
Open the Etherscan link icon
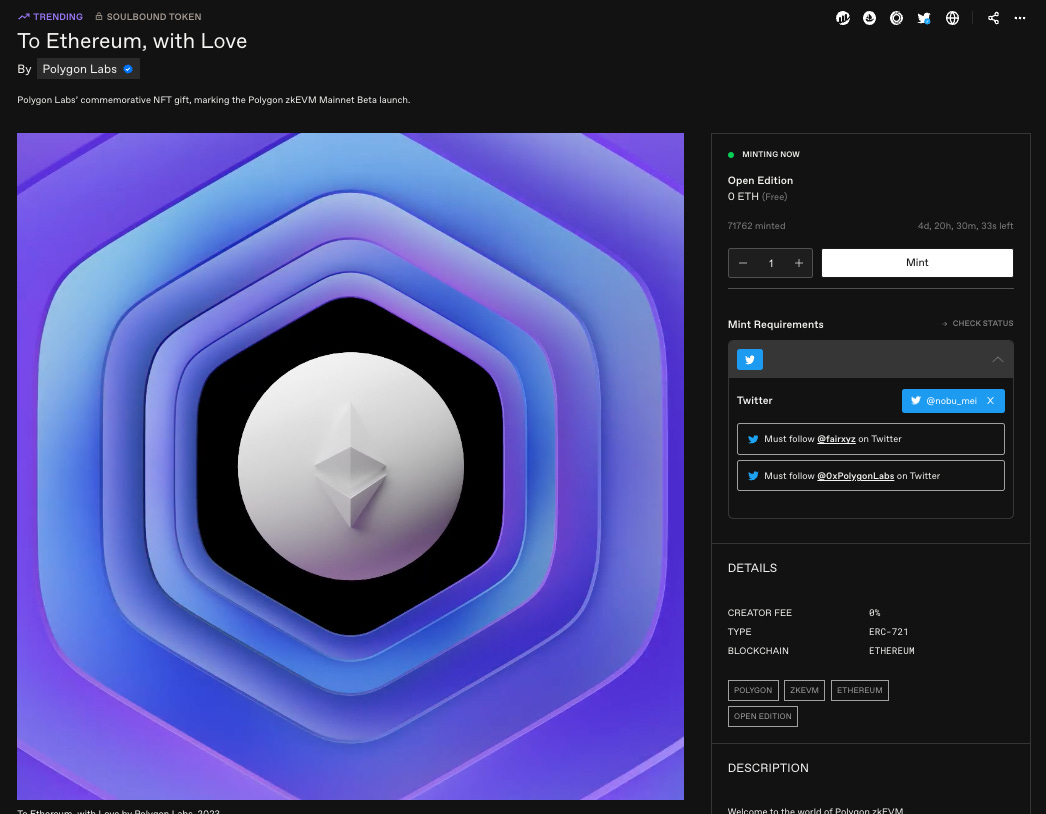pyautogui.click(x=843, y=19)
